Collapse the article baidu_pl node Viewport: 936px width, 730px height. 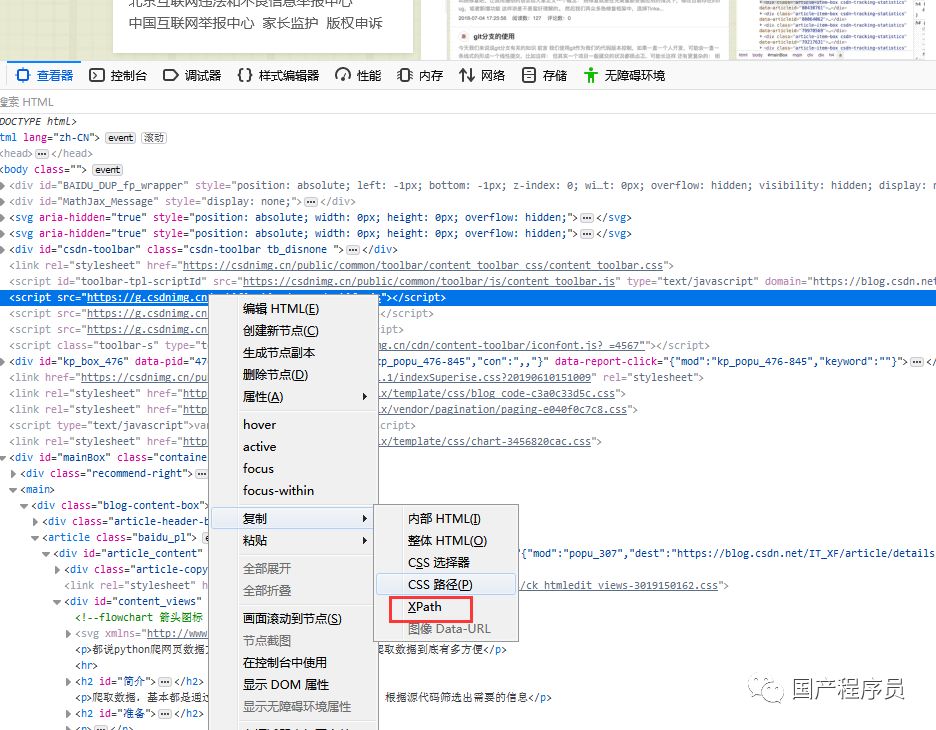point(35,538)
